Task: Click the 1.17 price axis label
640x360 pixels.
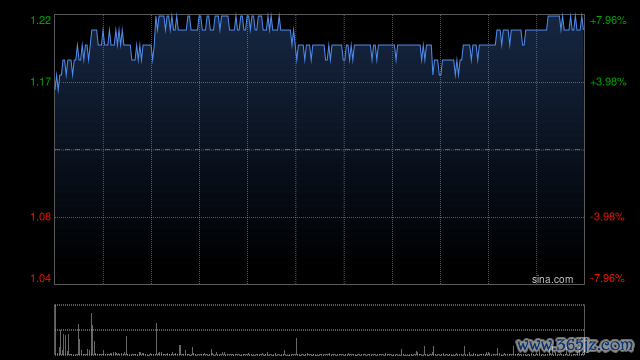Action: (41, 82)
